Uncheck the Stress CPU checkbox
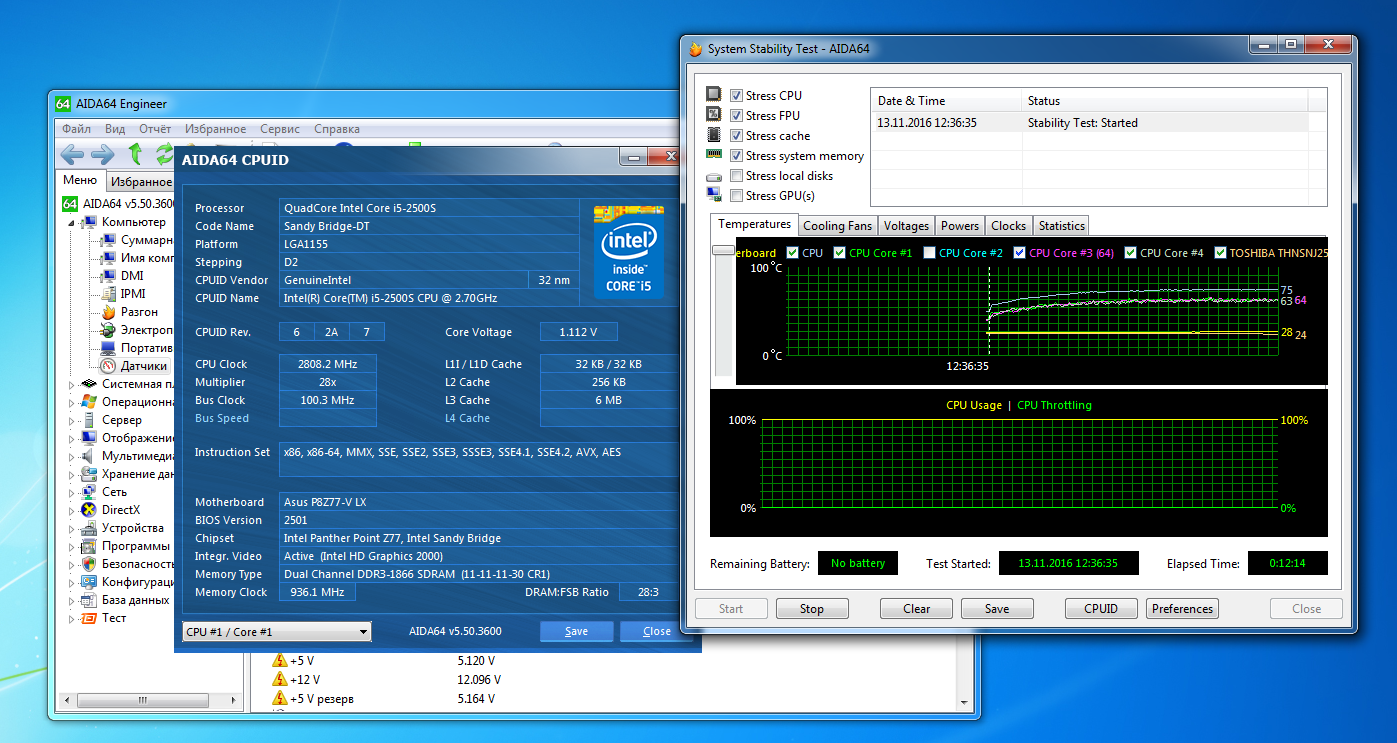 click(x=737, y=96)
